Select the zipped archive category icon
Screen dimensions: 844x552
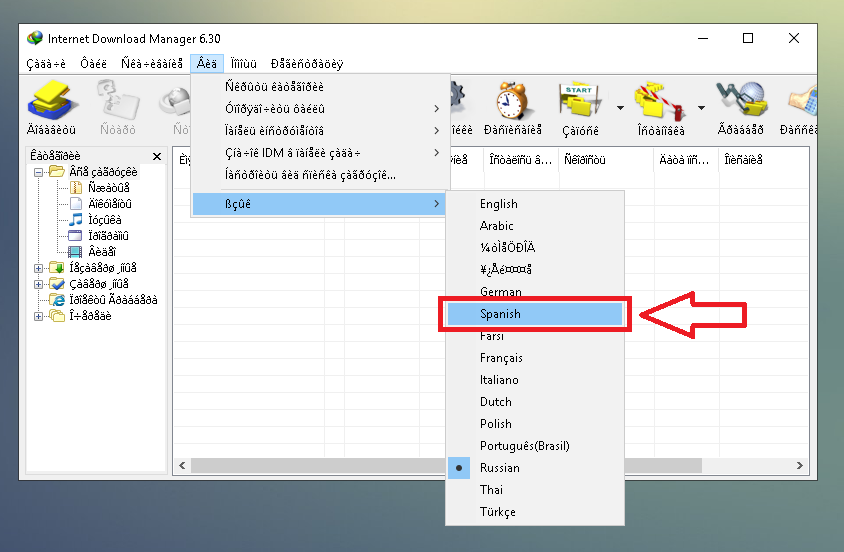(75, 188)
